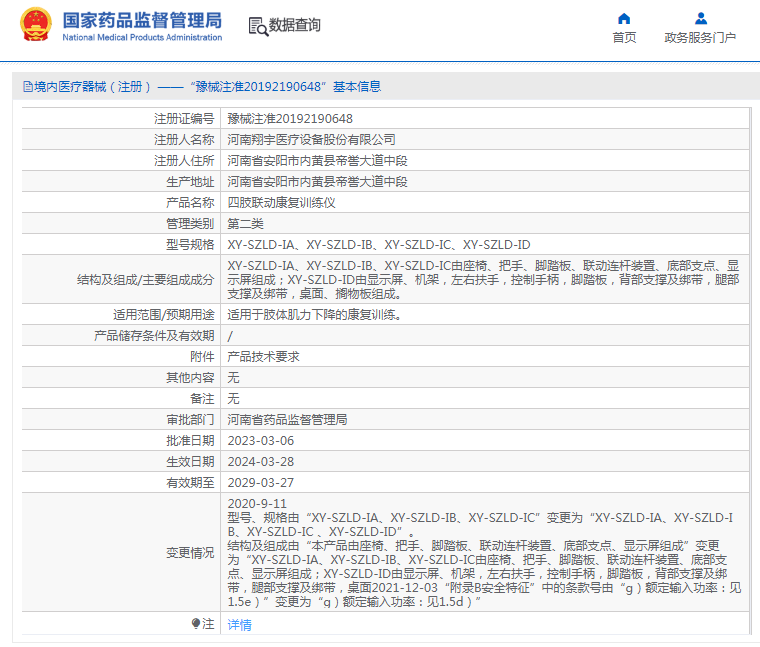Click the 产品技术要求 attachment text
Image resolution: width=760 pixels, height=647 pixels.
click(263, 356)
